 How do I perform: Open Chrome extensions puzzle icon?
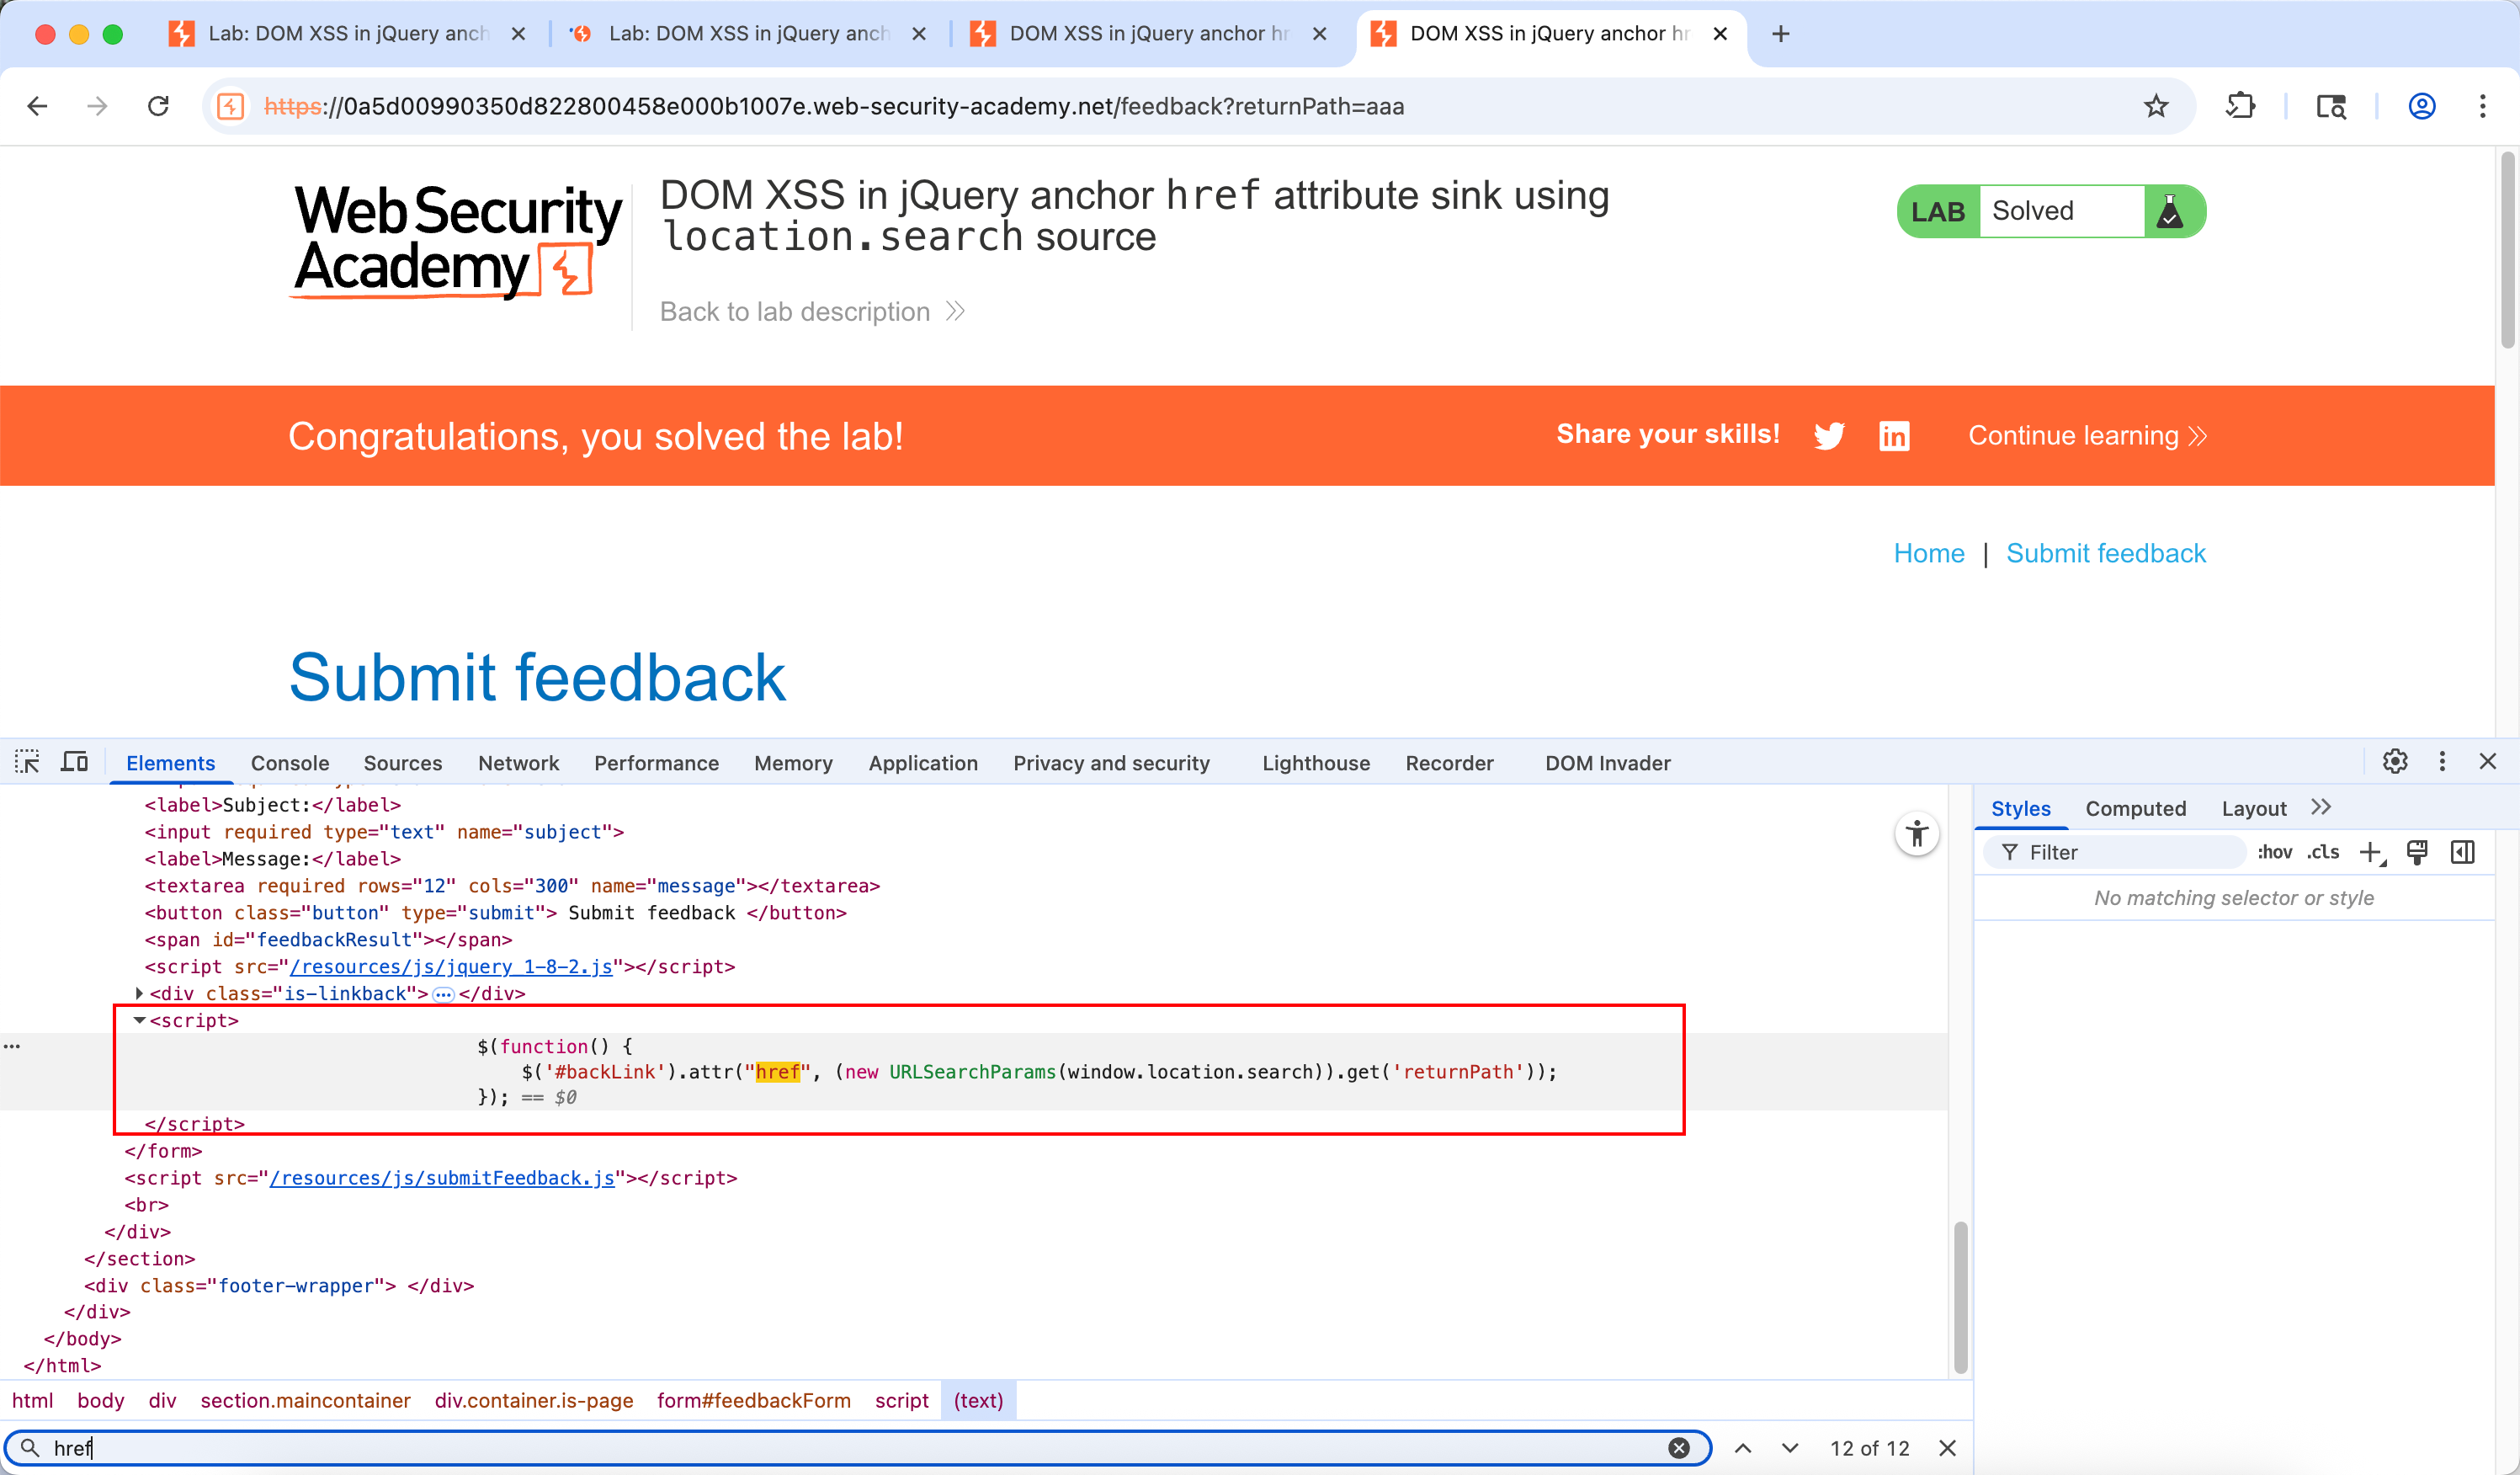coord(2240,106)
